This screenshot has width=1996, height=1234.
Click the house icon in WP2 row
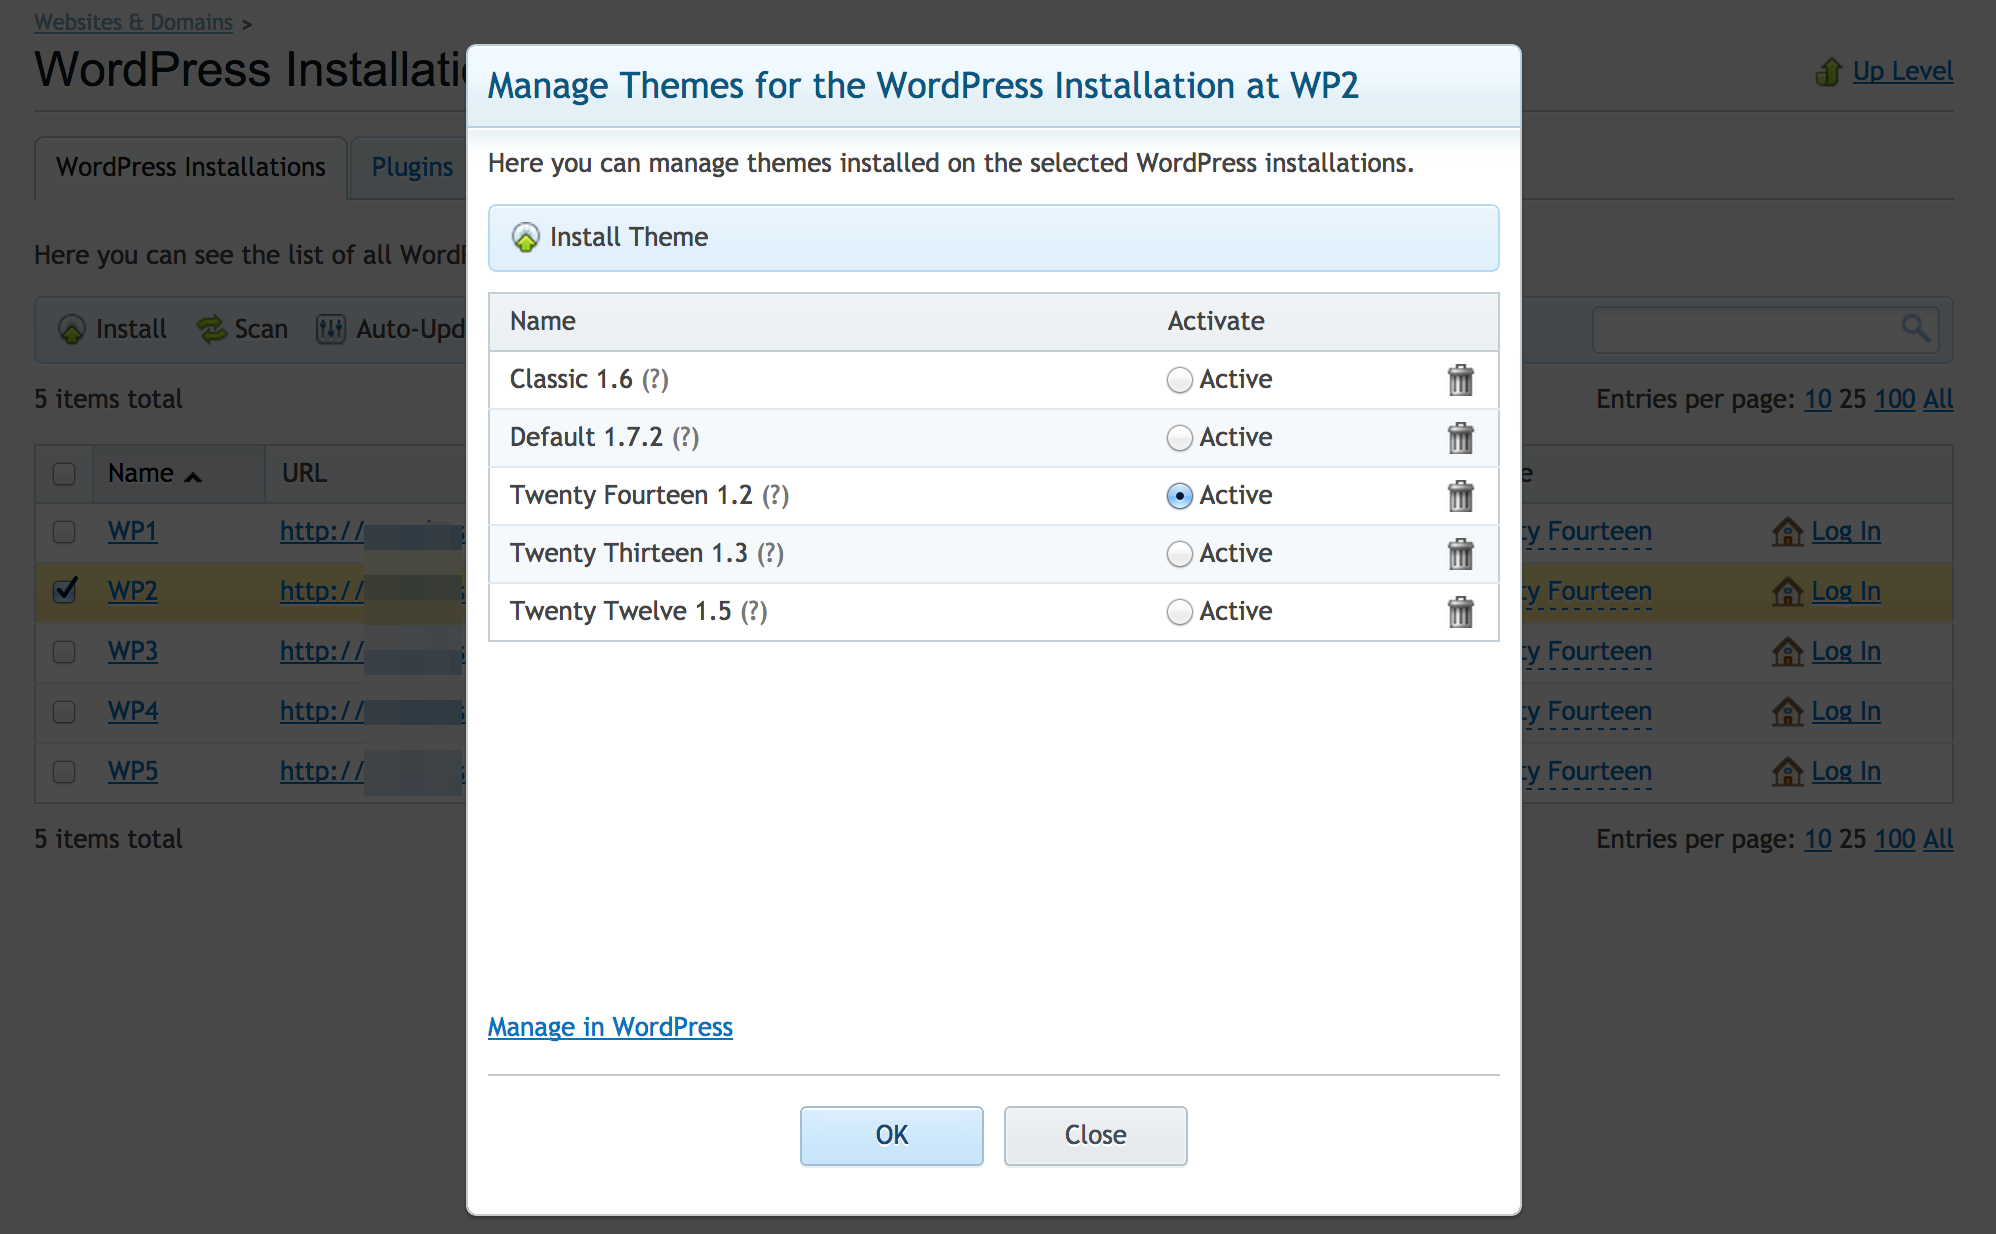tap(1787, 592)
